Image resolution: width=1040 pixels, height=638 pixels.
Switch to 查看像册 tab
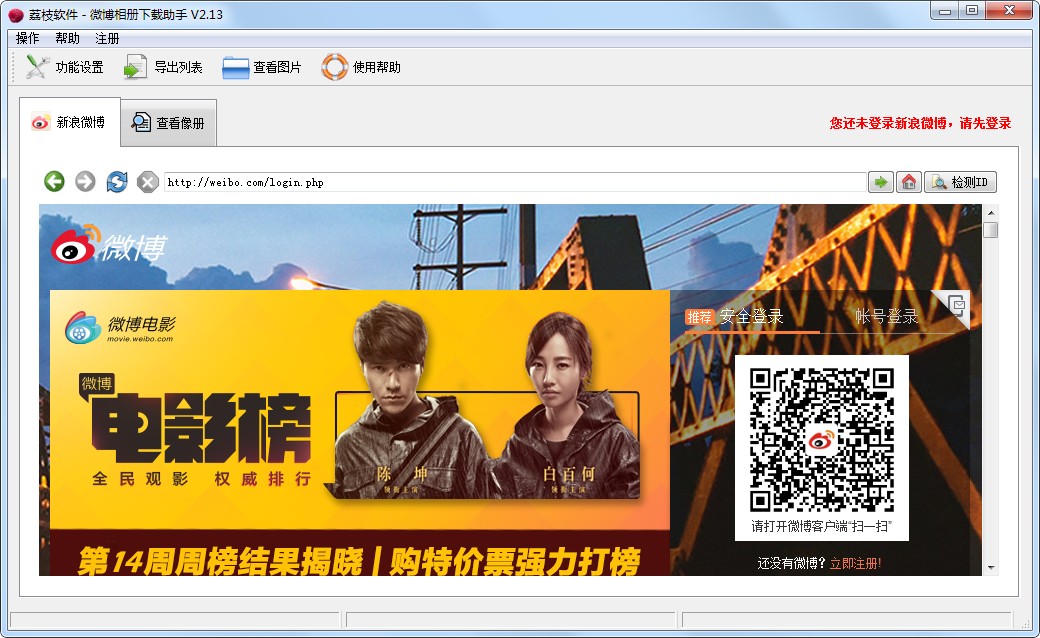coord(169,123)
